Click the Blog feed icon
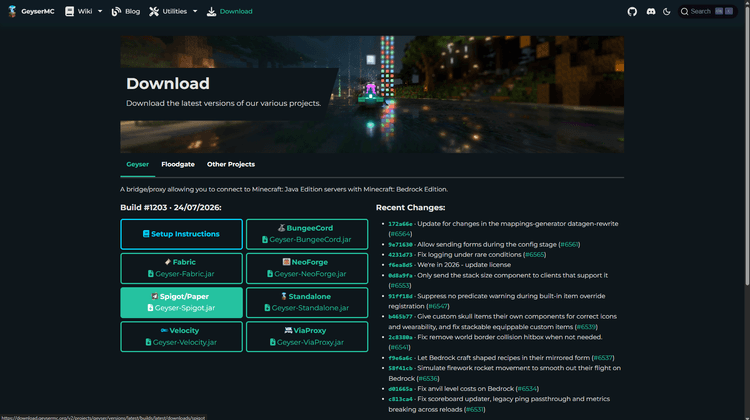This screenshot has height=420, width=750. [116, 11]
